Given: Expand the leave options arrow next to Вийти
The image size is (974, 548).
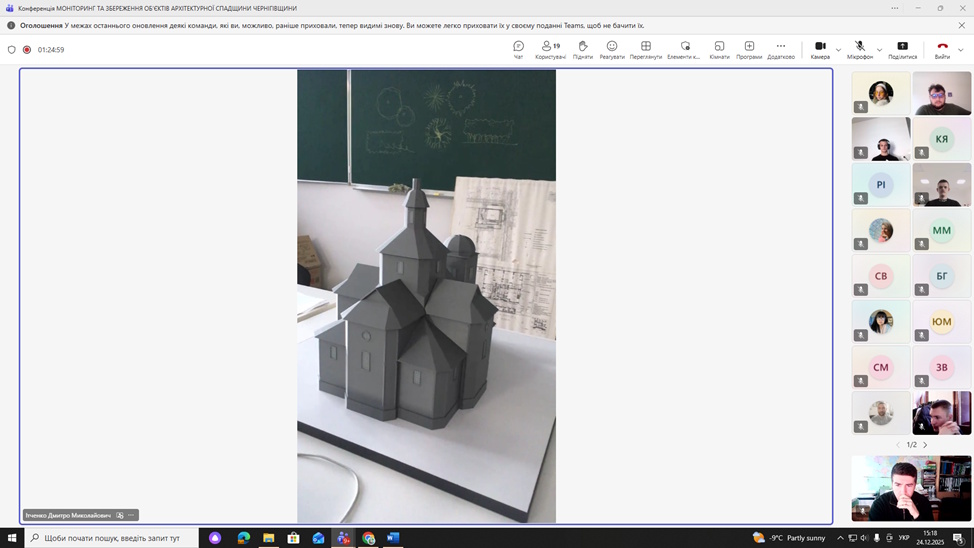Looking at the screenshot, I should tap(961, 49).
